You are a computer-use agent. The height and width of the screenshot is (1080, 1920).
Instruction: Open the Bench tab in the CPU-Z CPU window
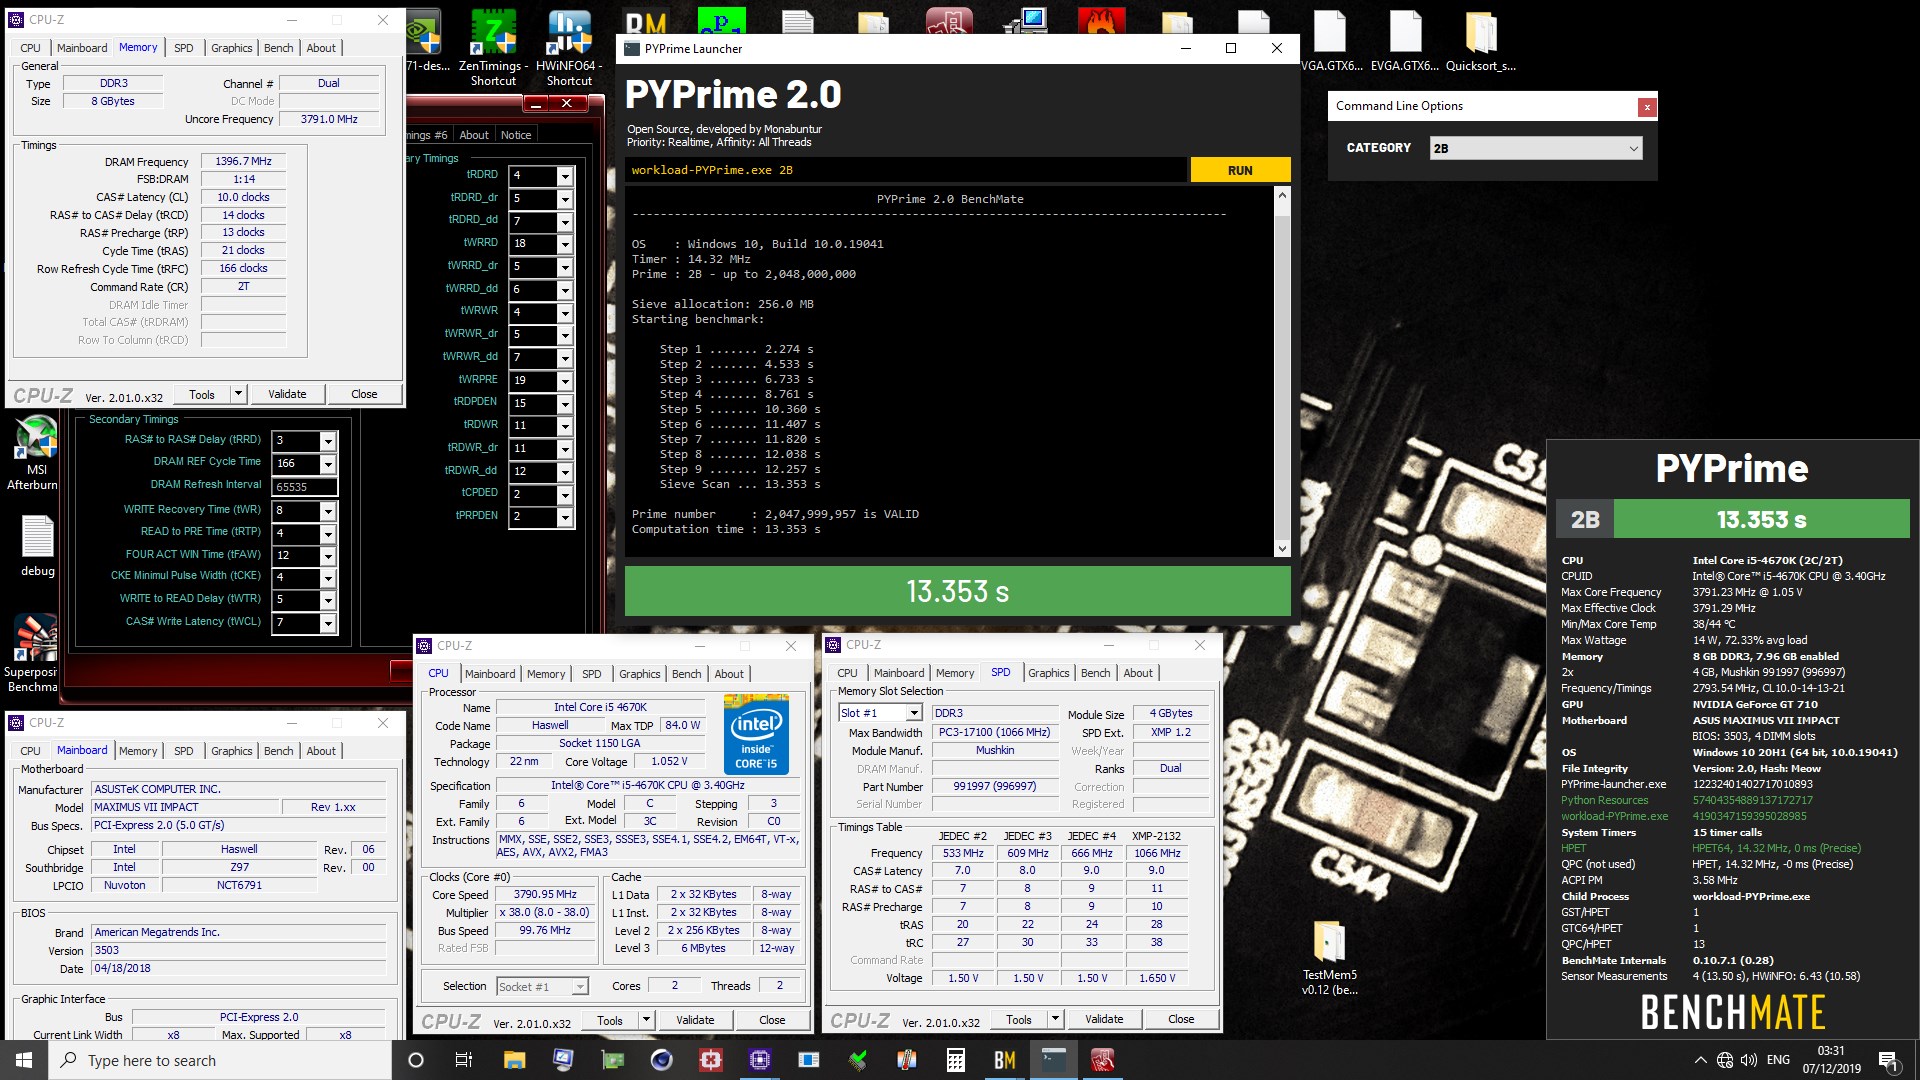686,674
